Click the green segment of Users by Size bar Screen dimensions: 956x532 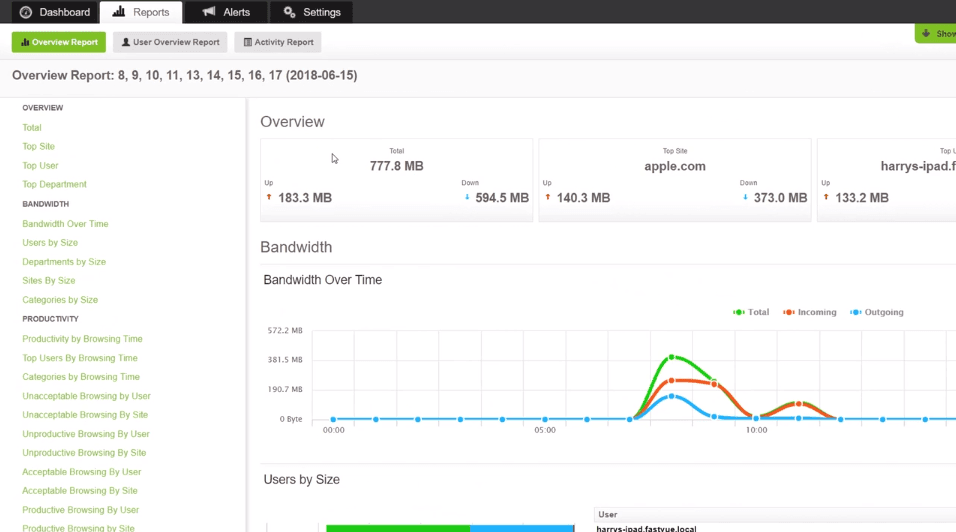tap(398, 528)
